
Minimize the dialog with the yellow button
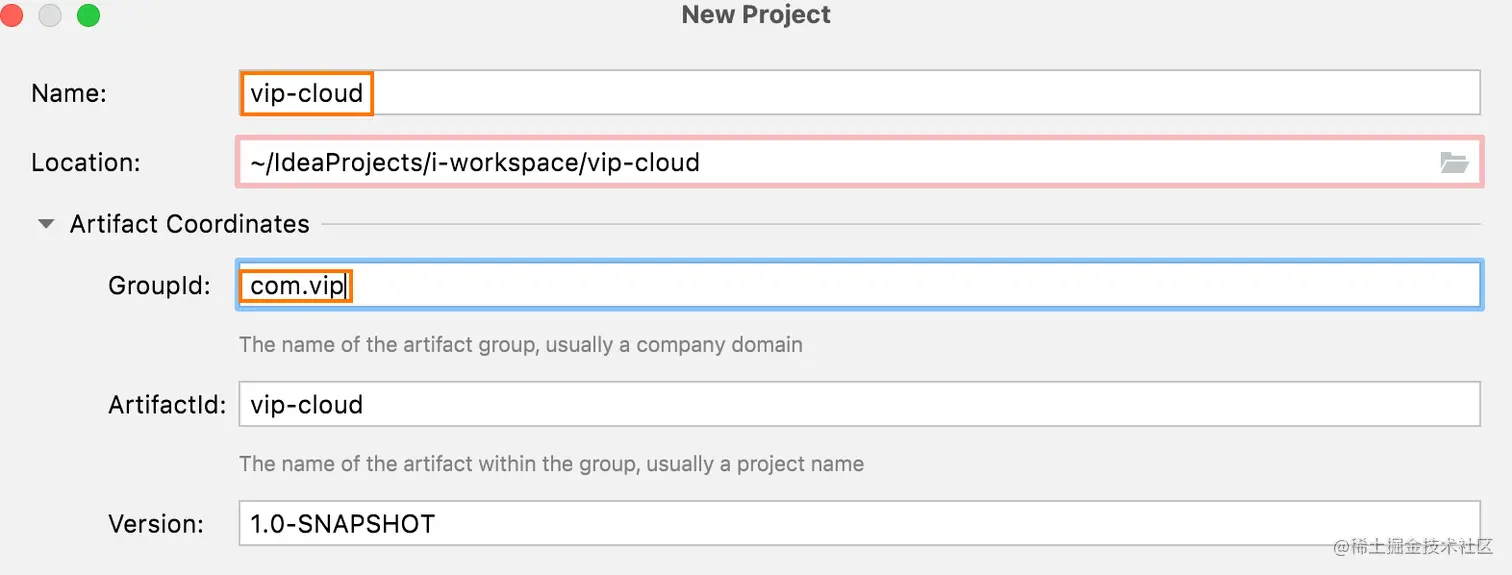[x=50, y=15]
